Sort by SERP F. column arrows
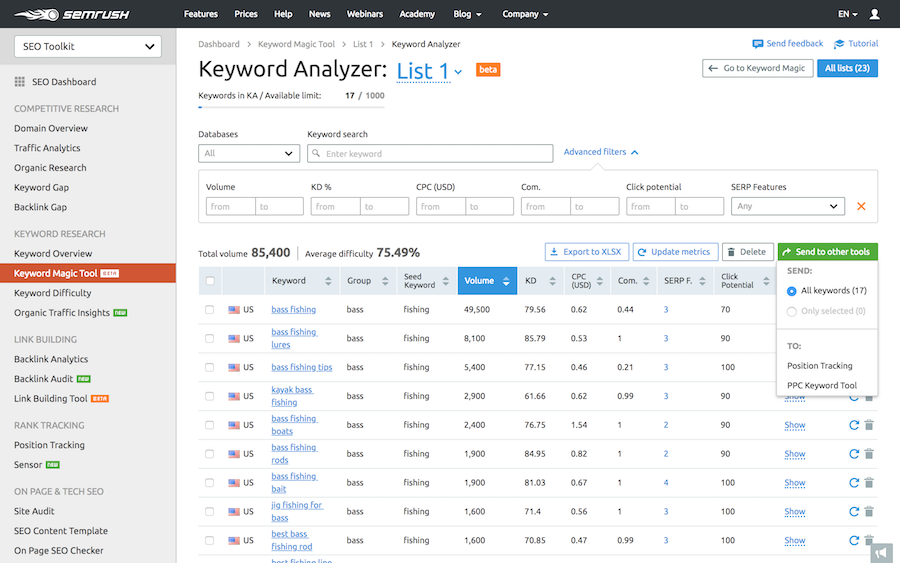Screen dimensions: 900x563 702,281
